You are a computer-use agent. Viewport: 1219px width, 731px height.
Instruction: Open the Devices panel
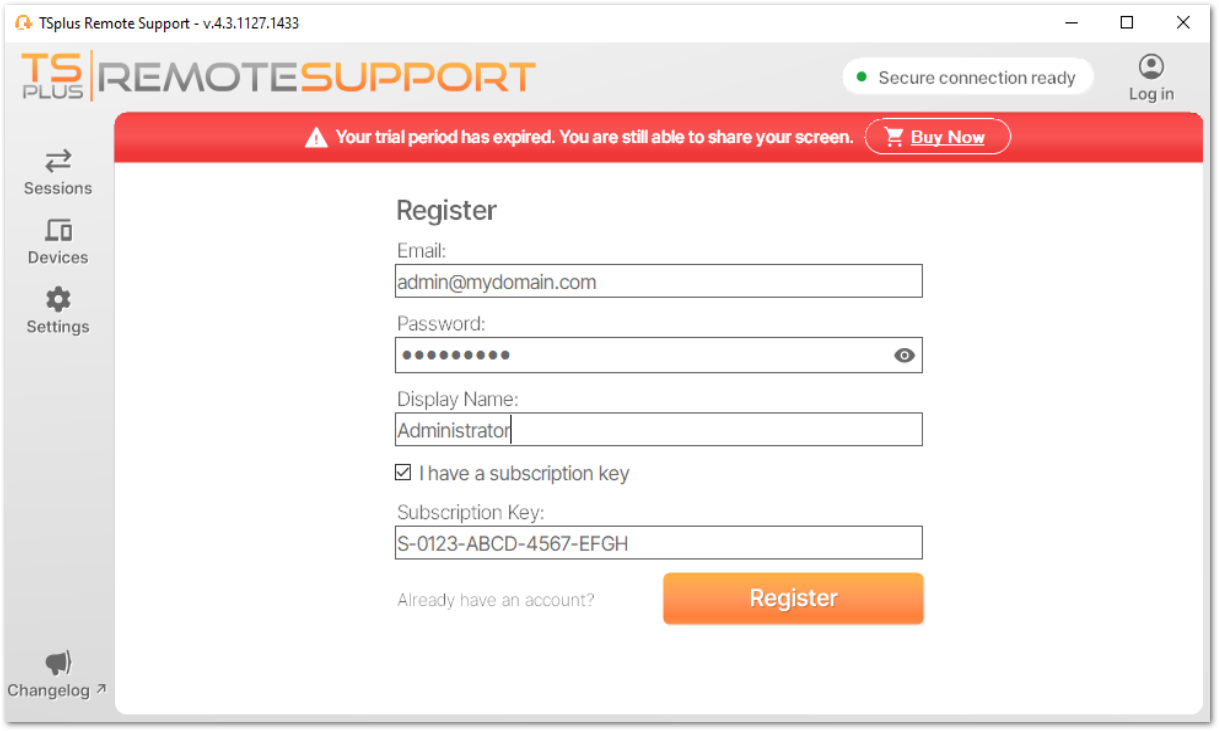point(57,240)
